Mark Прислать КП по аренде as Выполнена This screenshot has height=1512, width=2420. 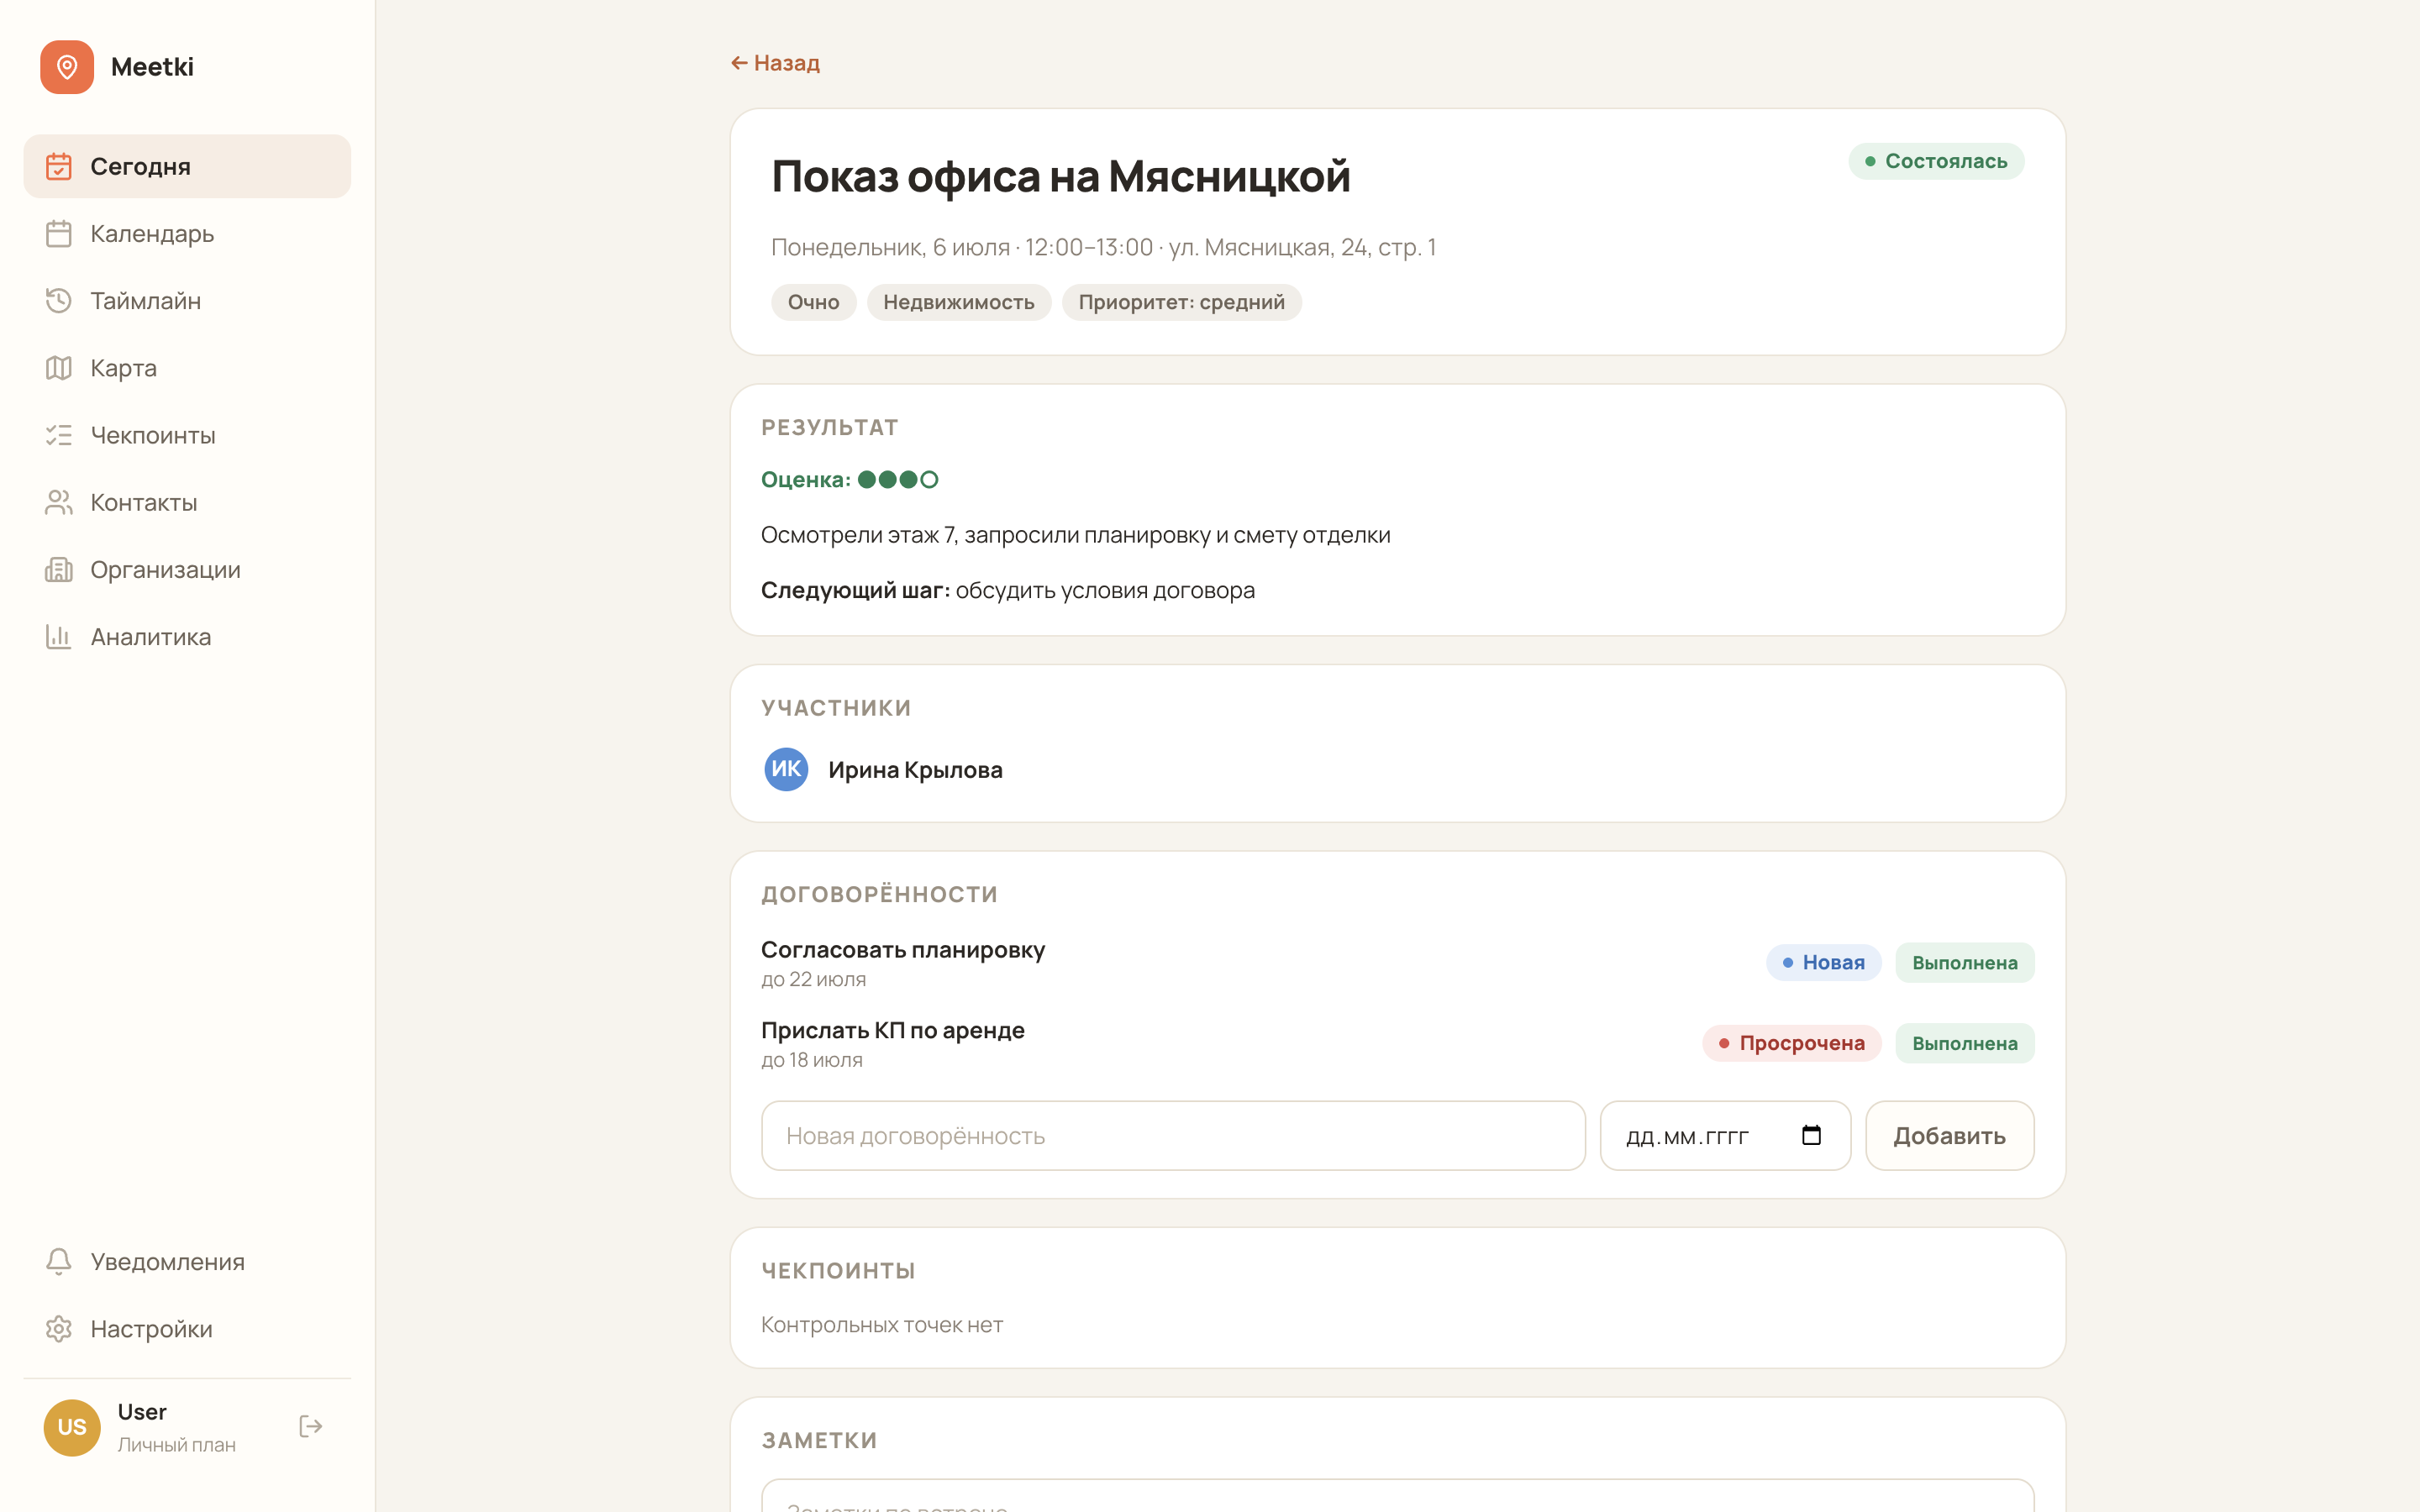click(1964, 1043)
